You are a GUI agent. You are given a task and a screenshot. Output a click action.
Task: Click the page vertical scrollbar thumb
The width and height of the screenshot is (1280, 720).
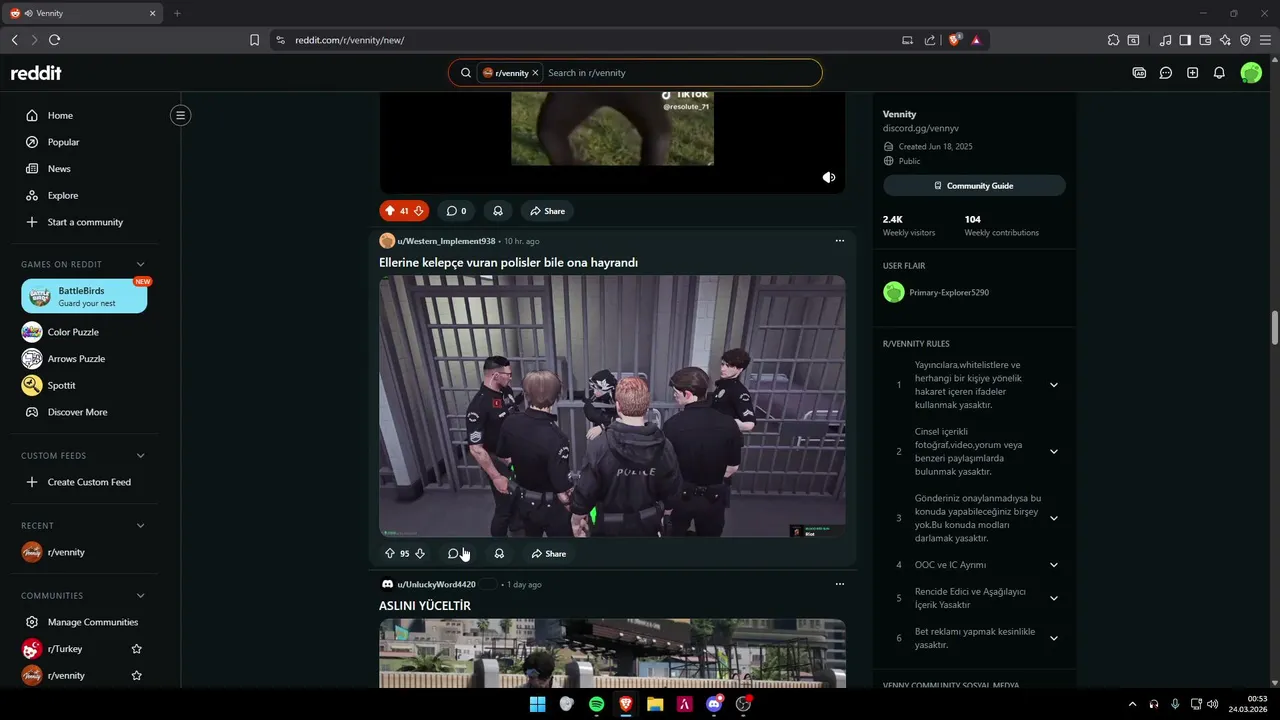[x=1275, y=328]
